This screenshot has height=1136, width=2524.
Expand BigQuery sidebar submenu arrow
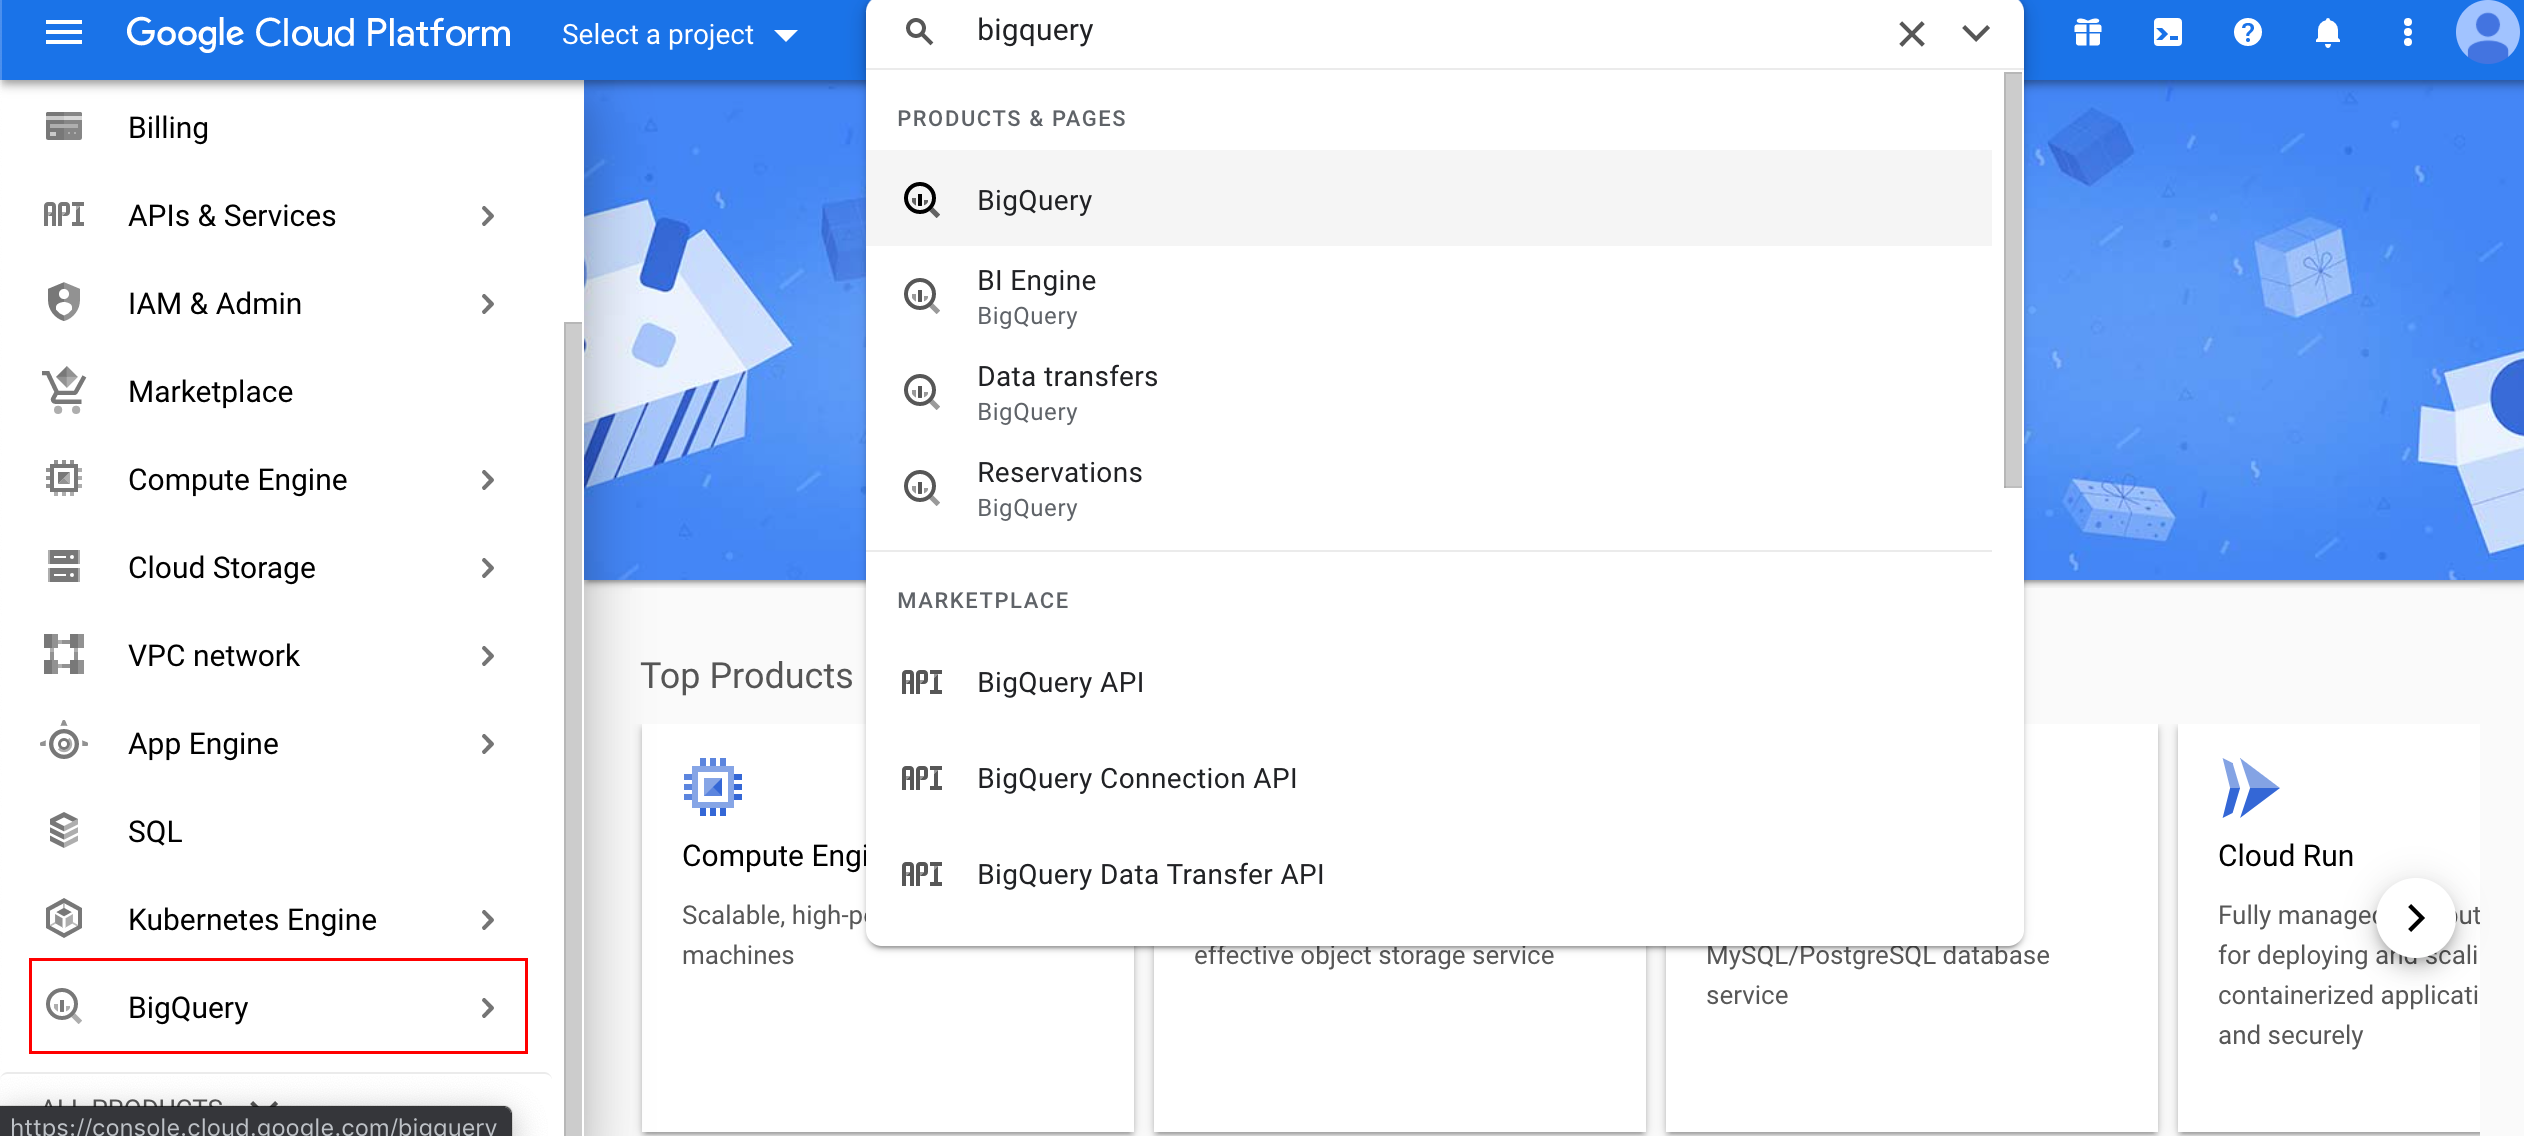tap(487, 1007)
